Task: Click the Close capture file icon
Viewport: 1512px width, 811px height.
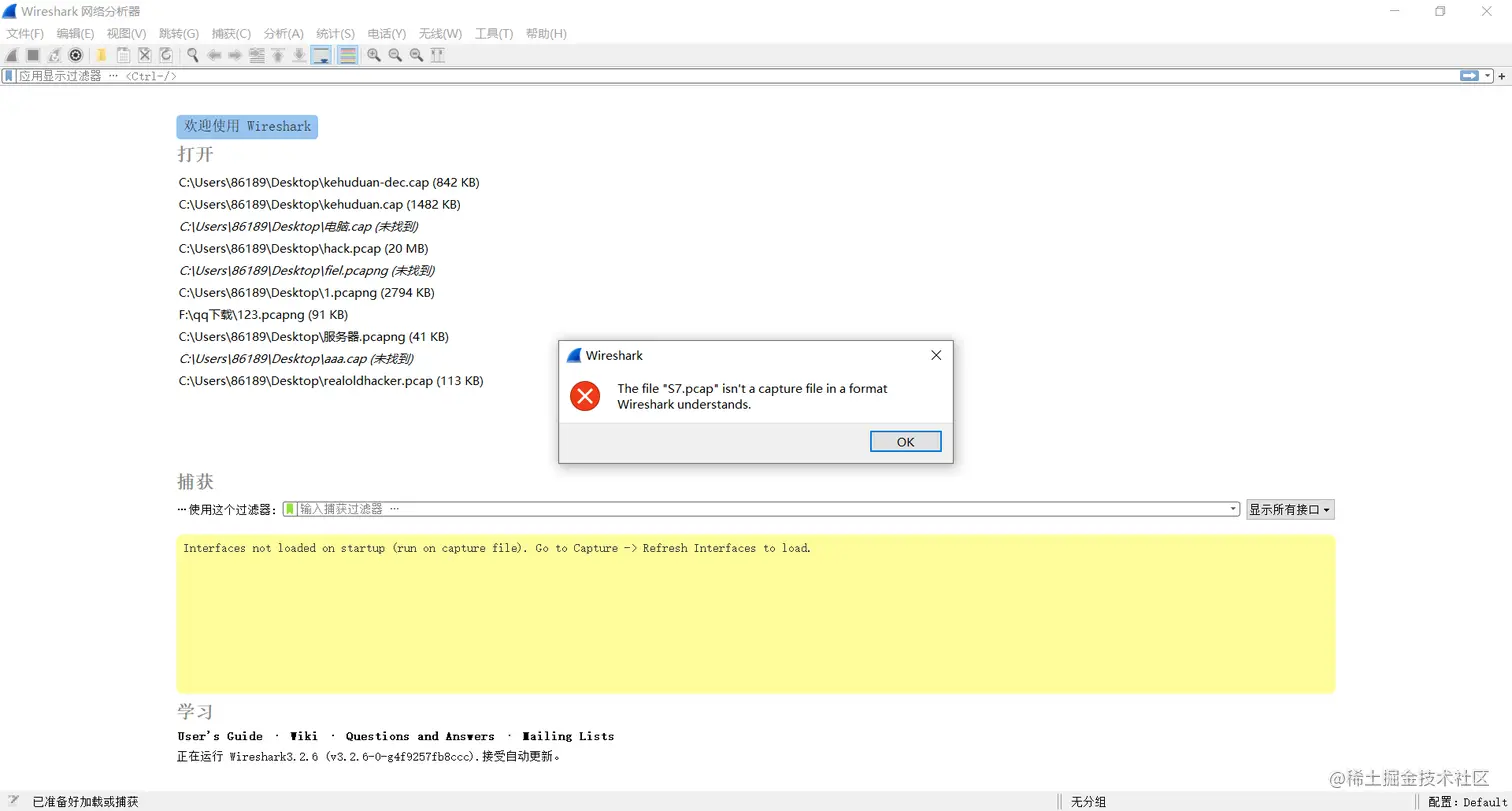Action: click(144, 55)
